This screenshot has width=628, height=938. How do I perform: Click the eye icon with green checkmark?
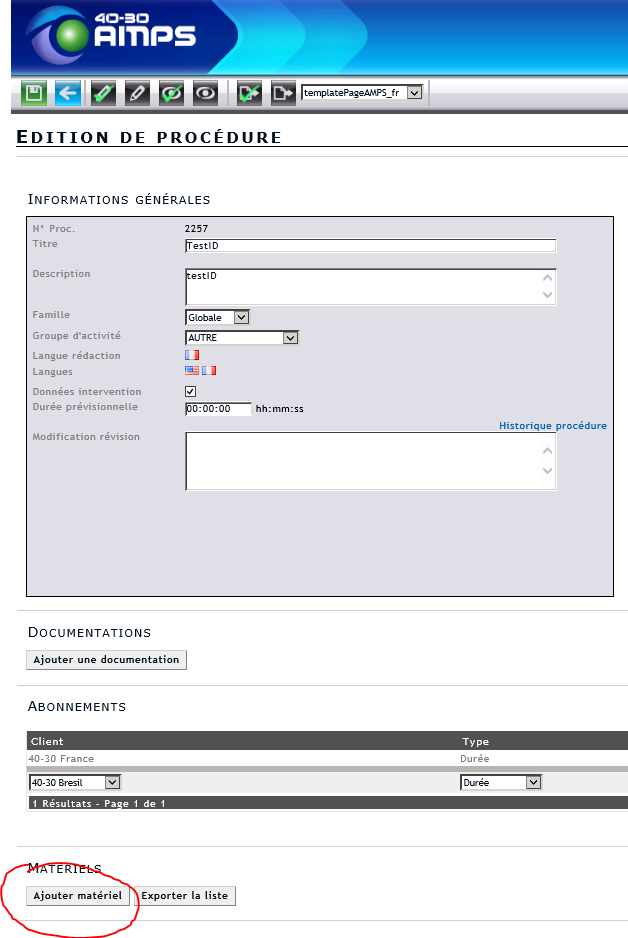(x=172, y=94)
